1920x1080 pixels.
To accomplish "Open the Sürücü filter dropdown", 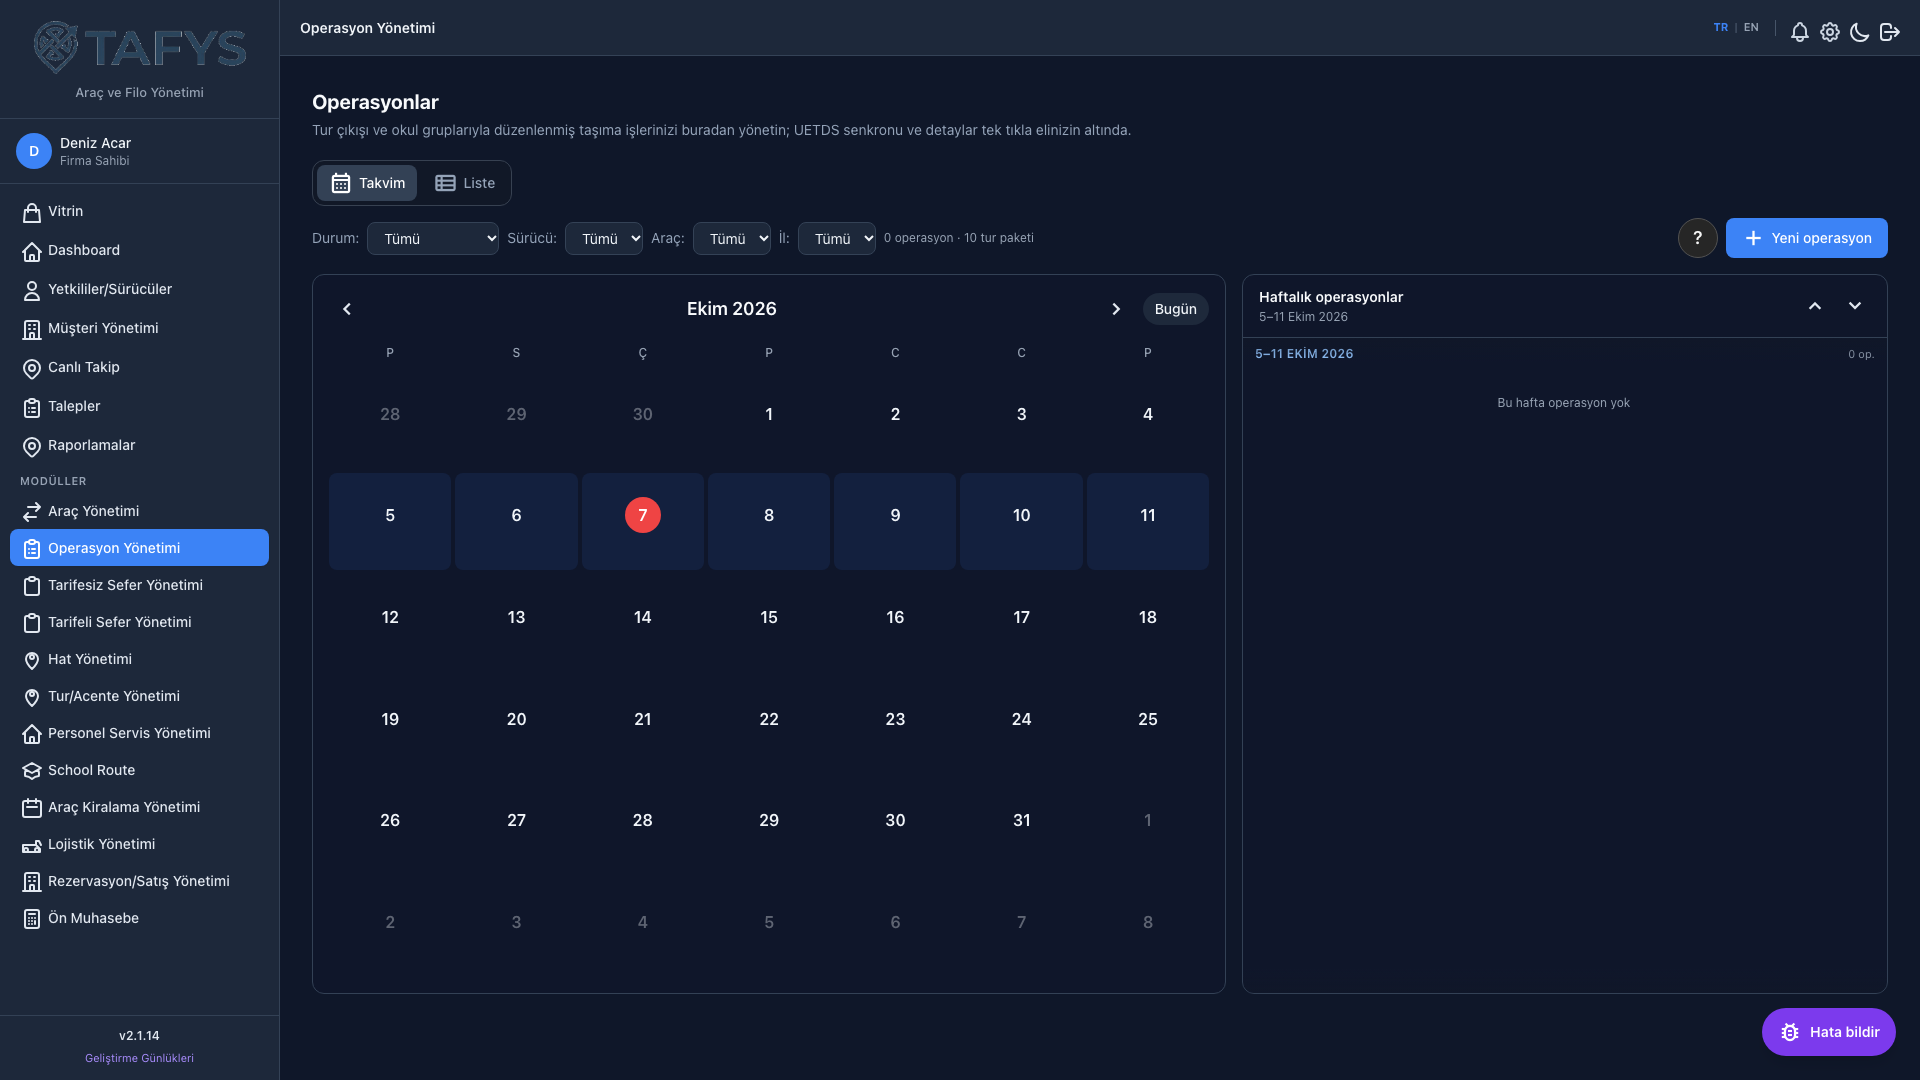I will click(603, 238).
